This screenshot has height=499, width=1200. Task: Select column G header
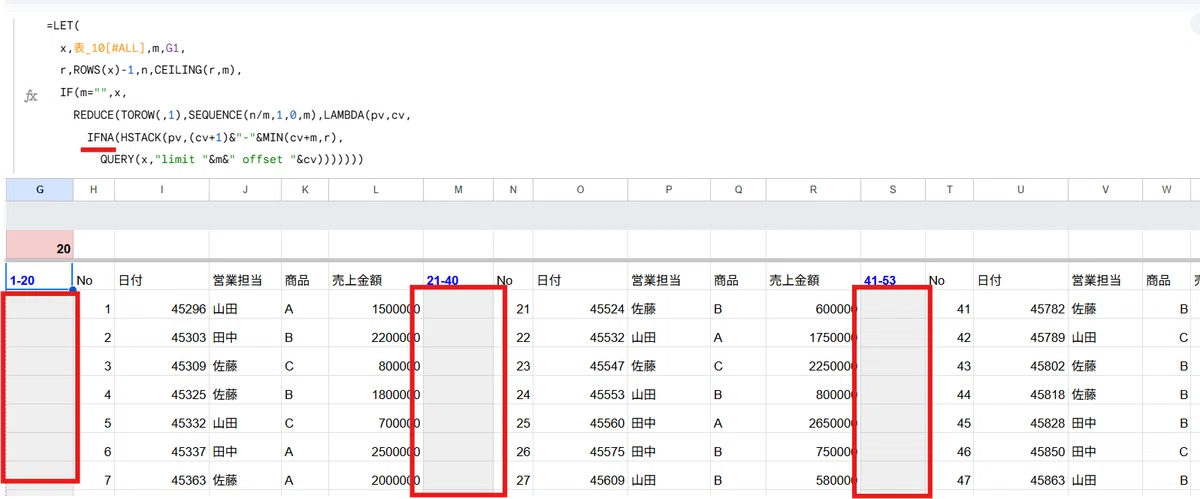coord(39,189)
